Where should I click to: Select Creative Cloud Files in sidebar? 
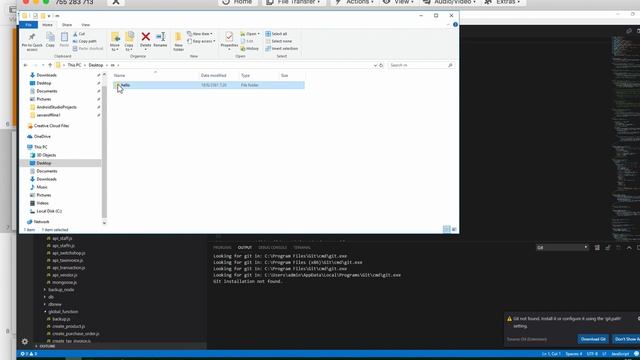pyautogui.click(x=51, y=126)
